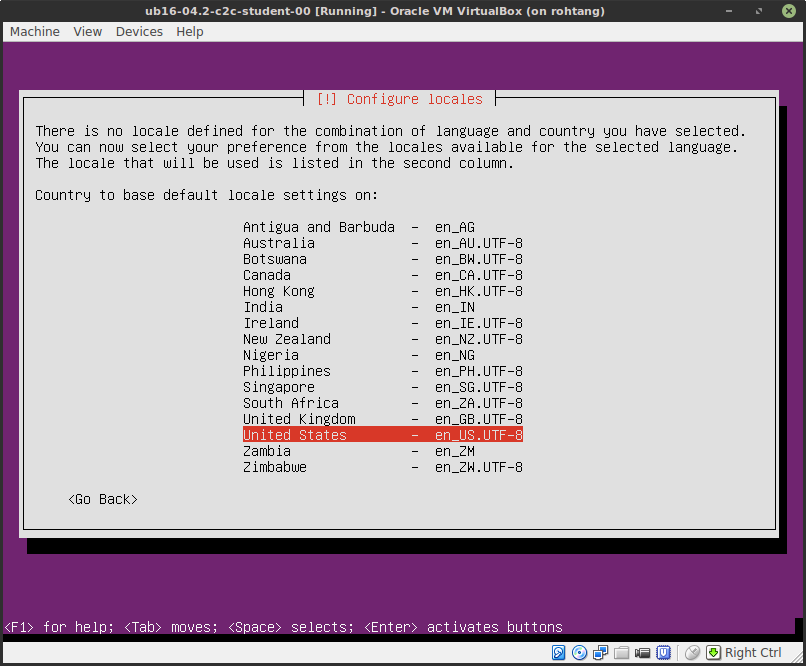Click the shared folders status icon
Viewport: 806px width, 666px height.
622,652
